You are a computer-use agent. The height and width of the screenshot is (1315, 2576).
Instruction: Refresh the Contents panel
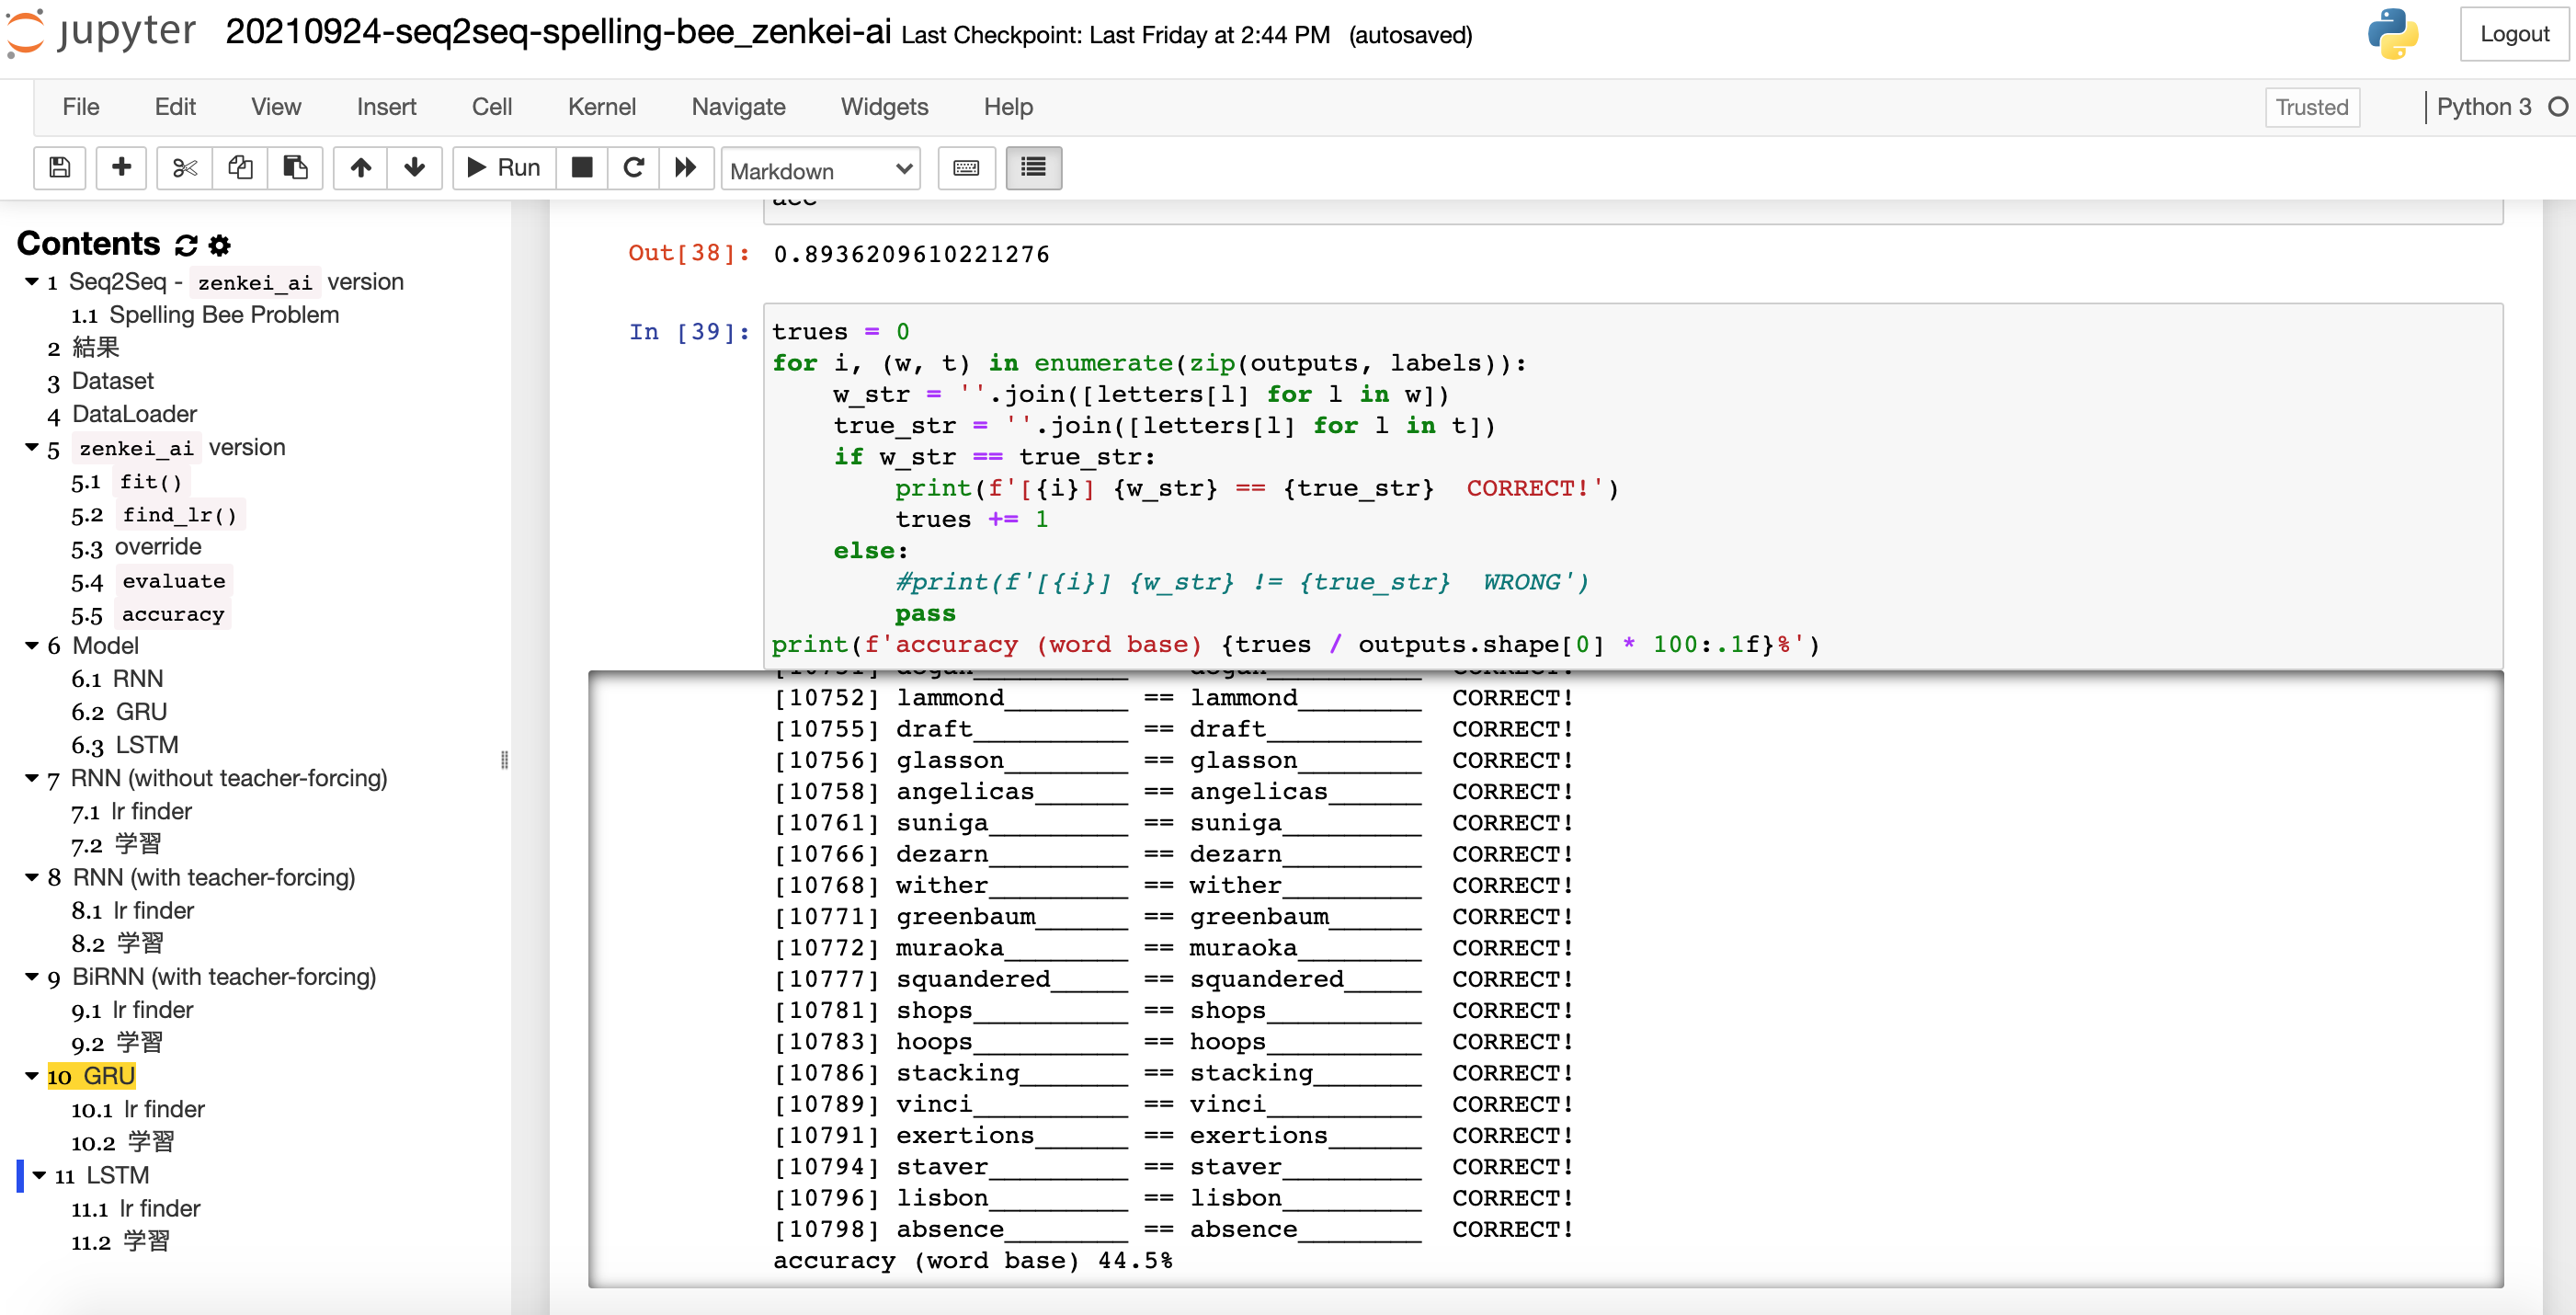click(186, 245)
